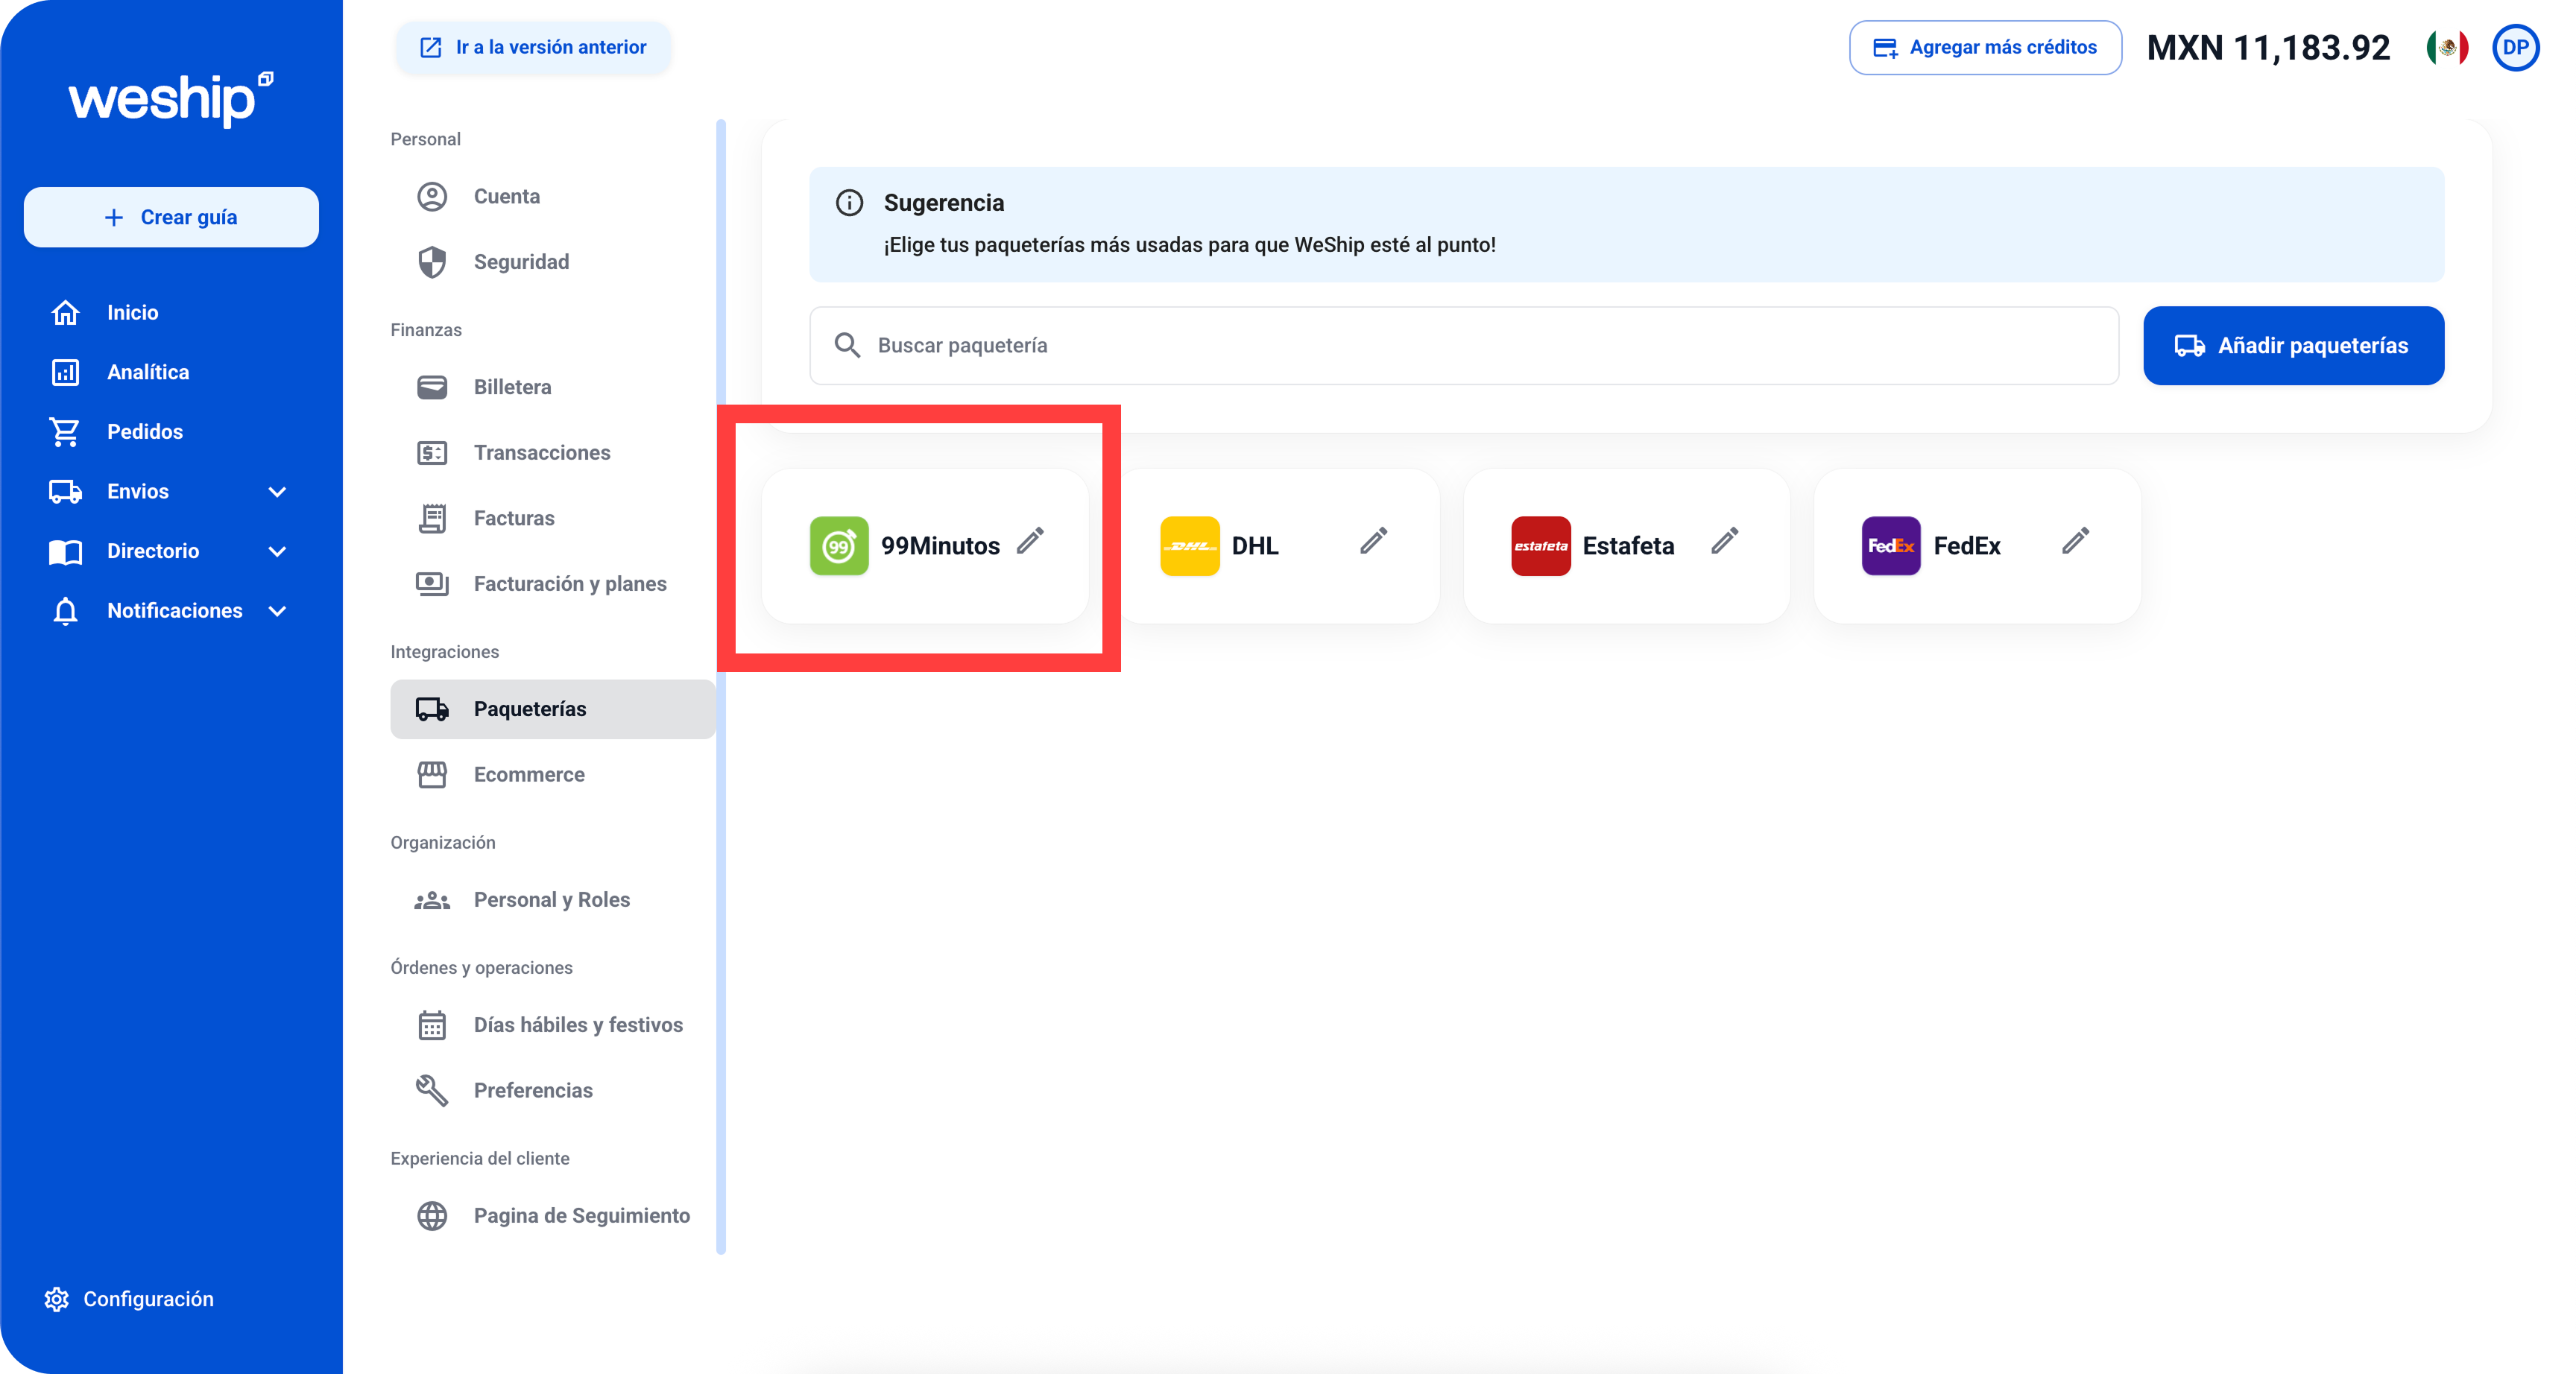Image resolution: width=2576 pixels, height=1374 pixels.
Task: Follow the Ir a la versión anterior link
Action: (x=533, y=47)
